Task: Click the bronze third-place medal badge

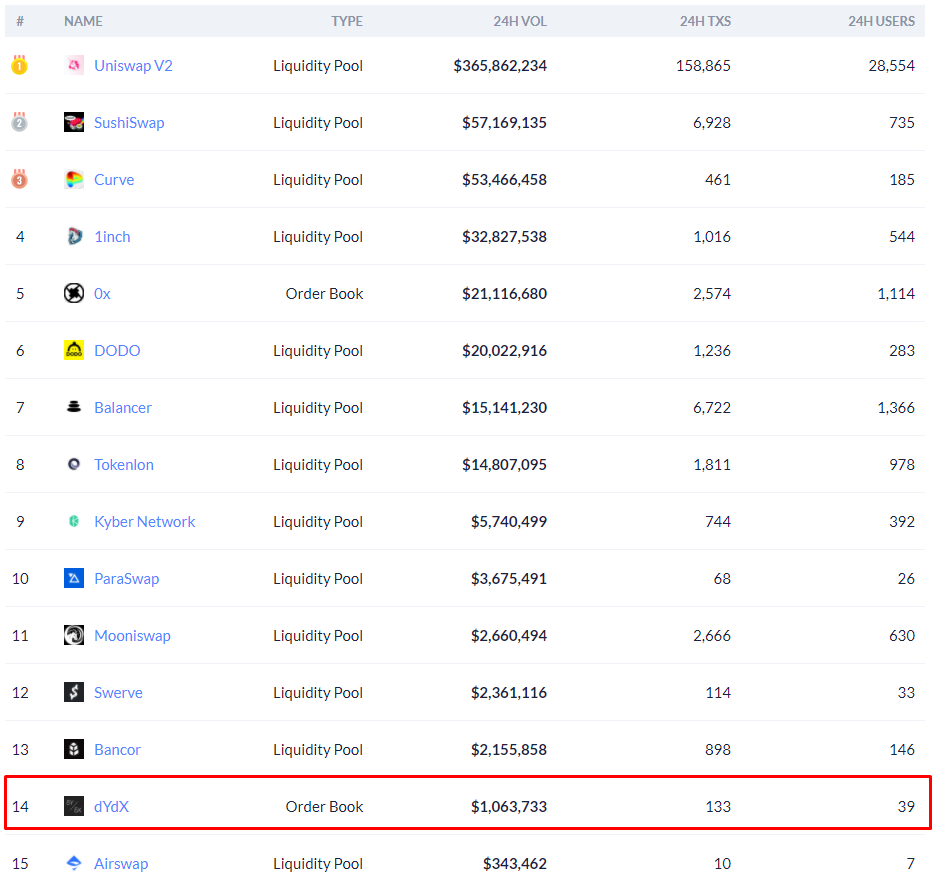Action: 19,179
